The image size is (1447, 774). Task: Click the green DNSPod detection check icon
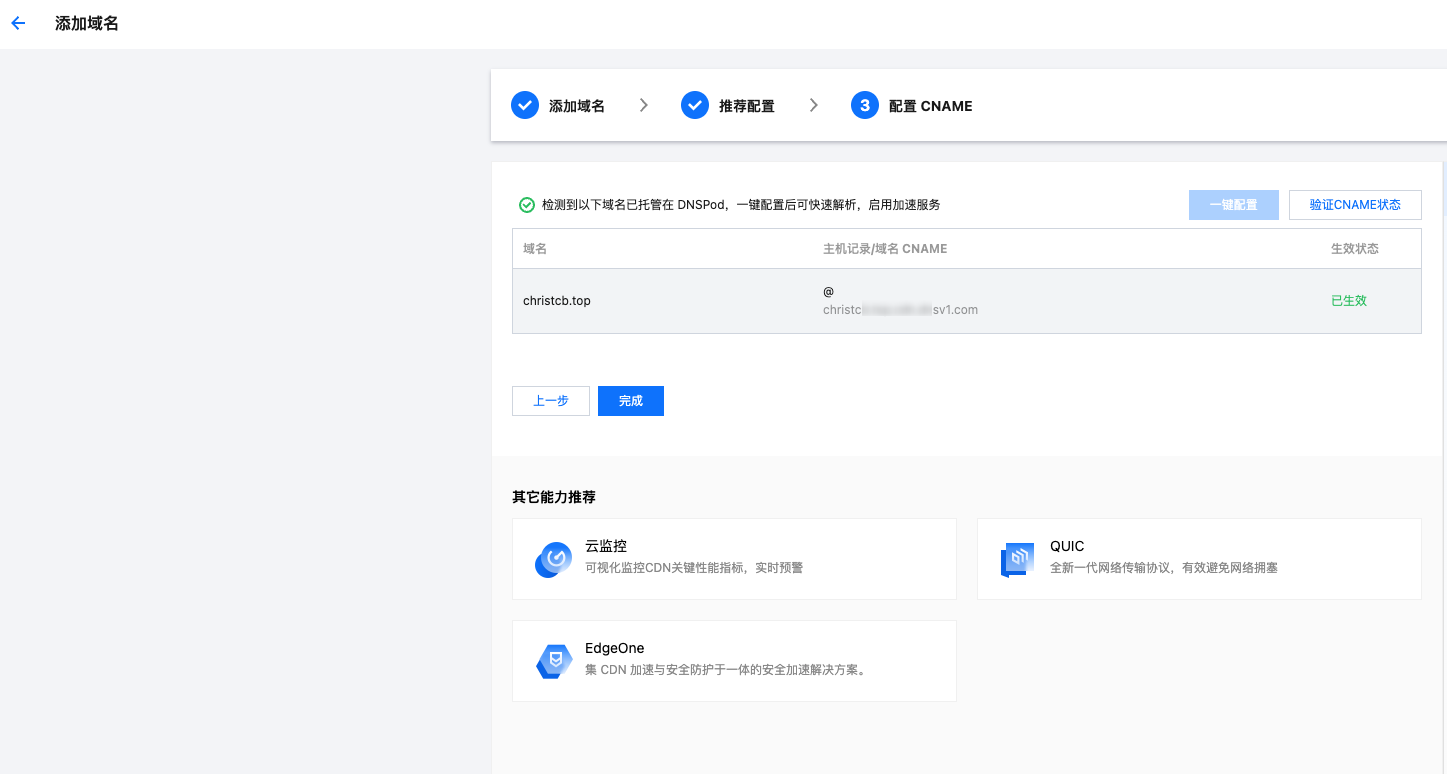pos(526,205)
